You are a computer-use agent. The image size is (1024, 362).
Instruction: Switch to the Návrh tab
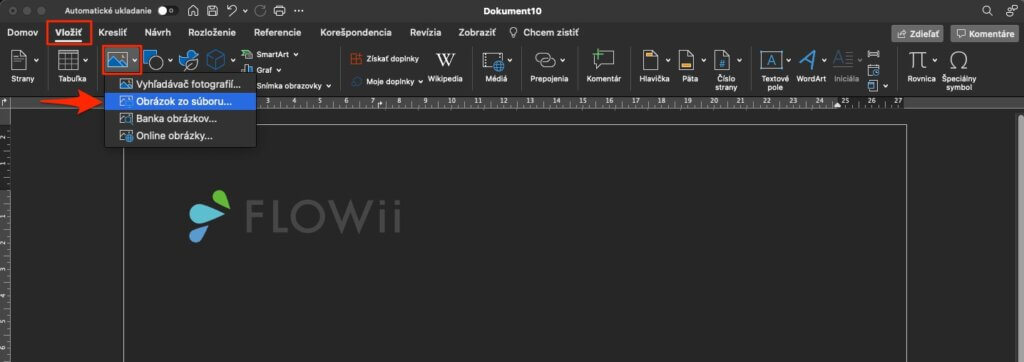point(157,32)
